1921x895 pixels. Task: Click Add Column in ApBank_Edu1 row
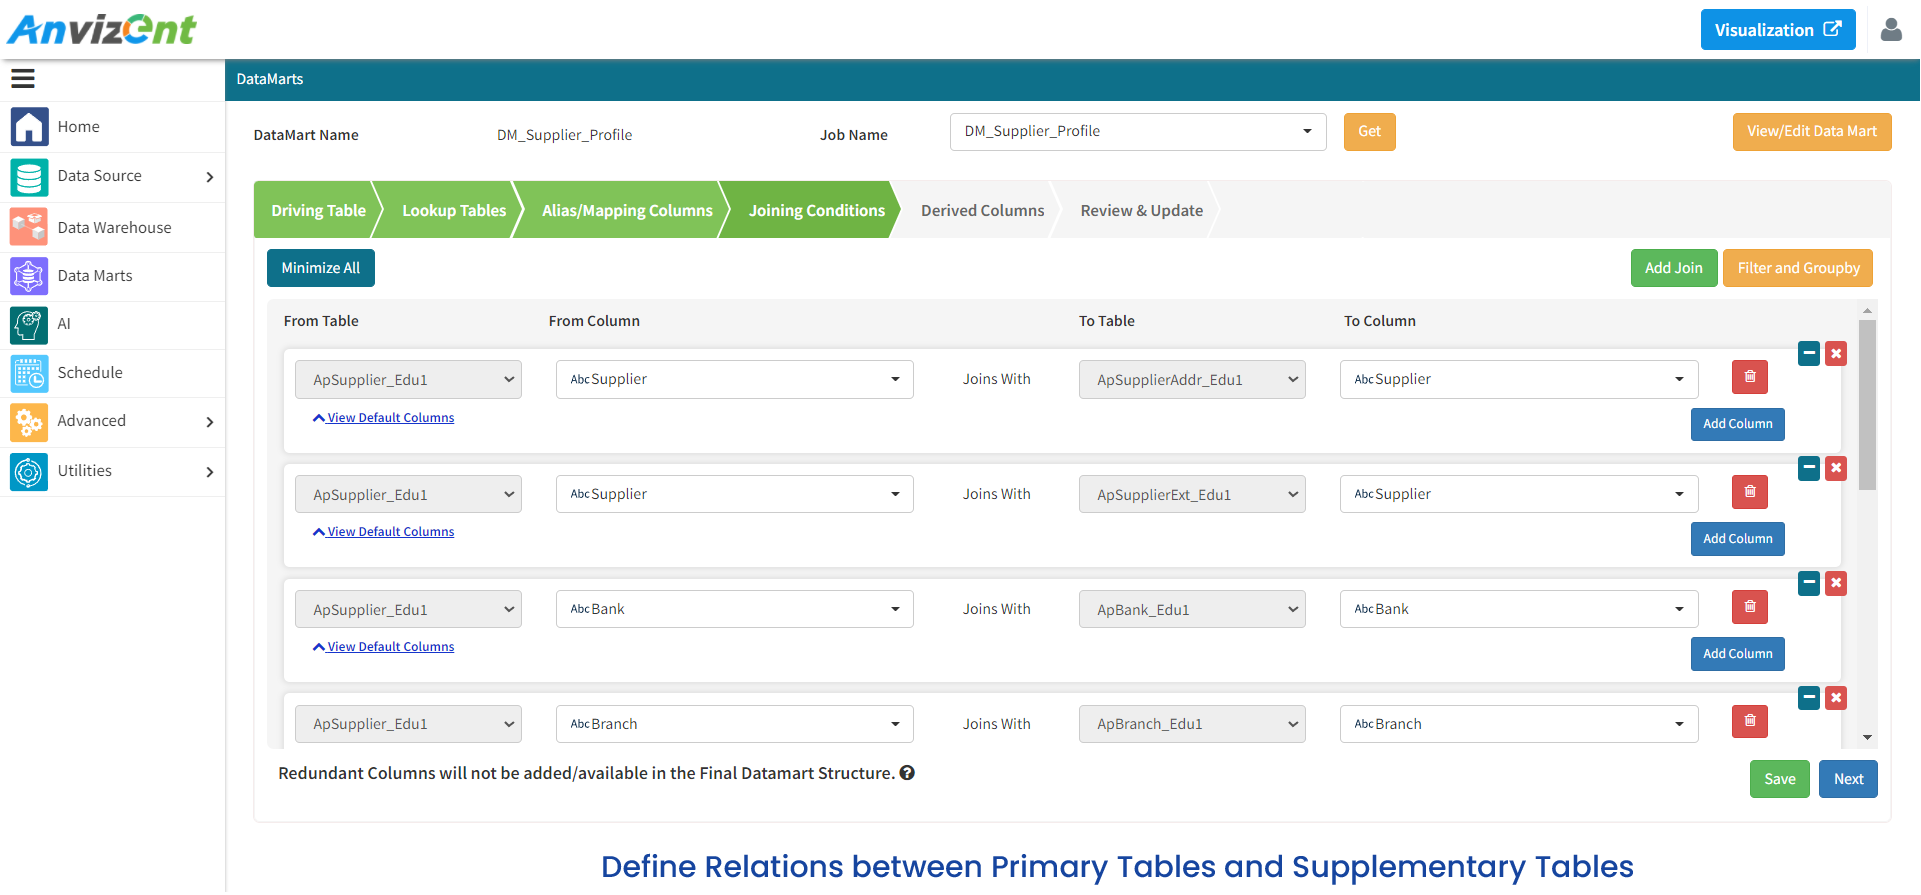1737,654
